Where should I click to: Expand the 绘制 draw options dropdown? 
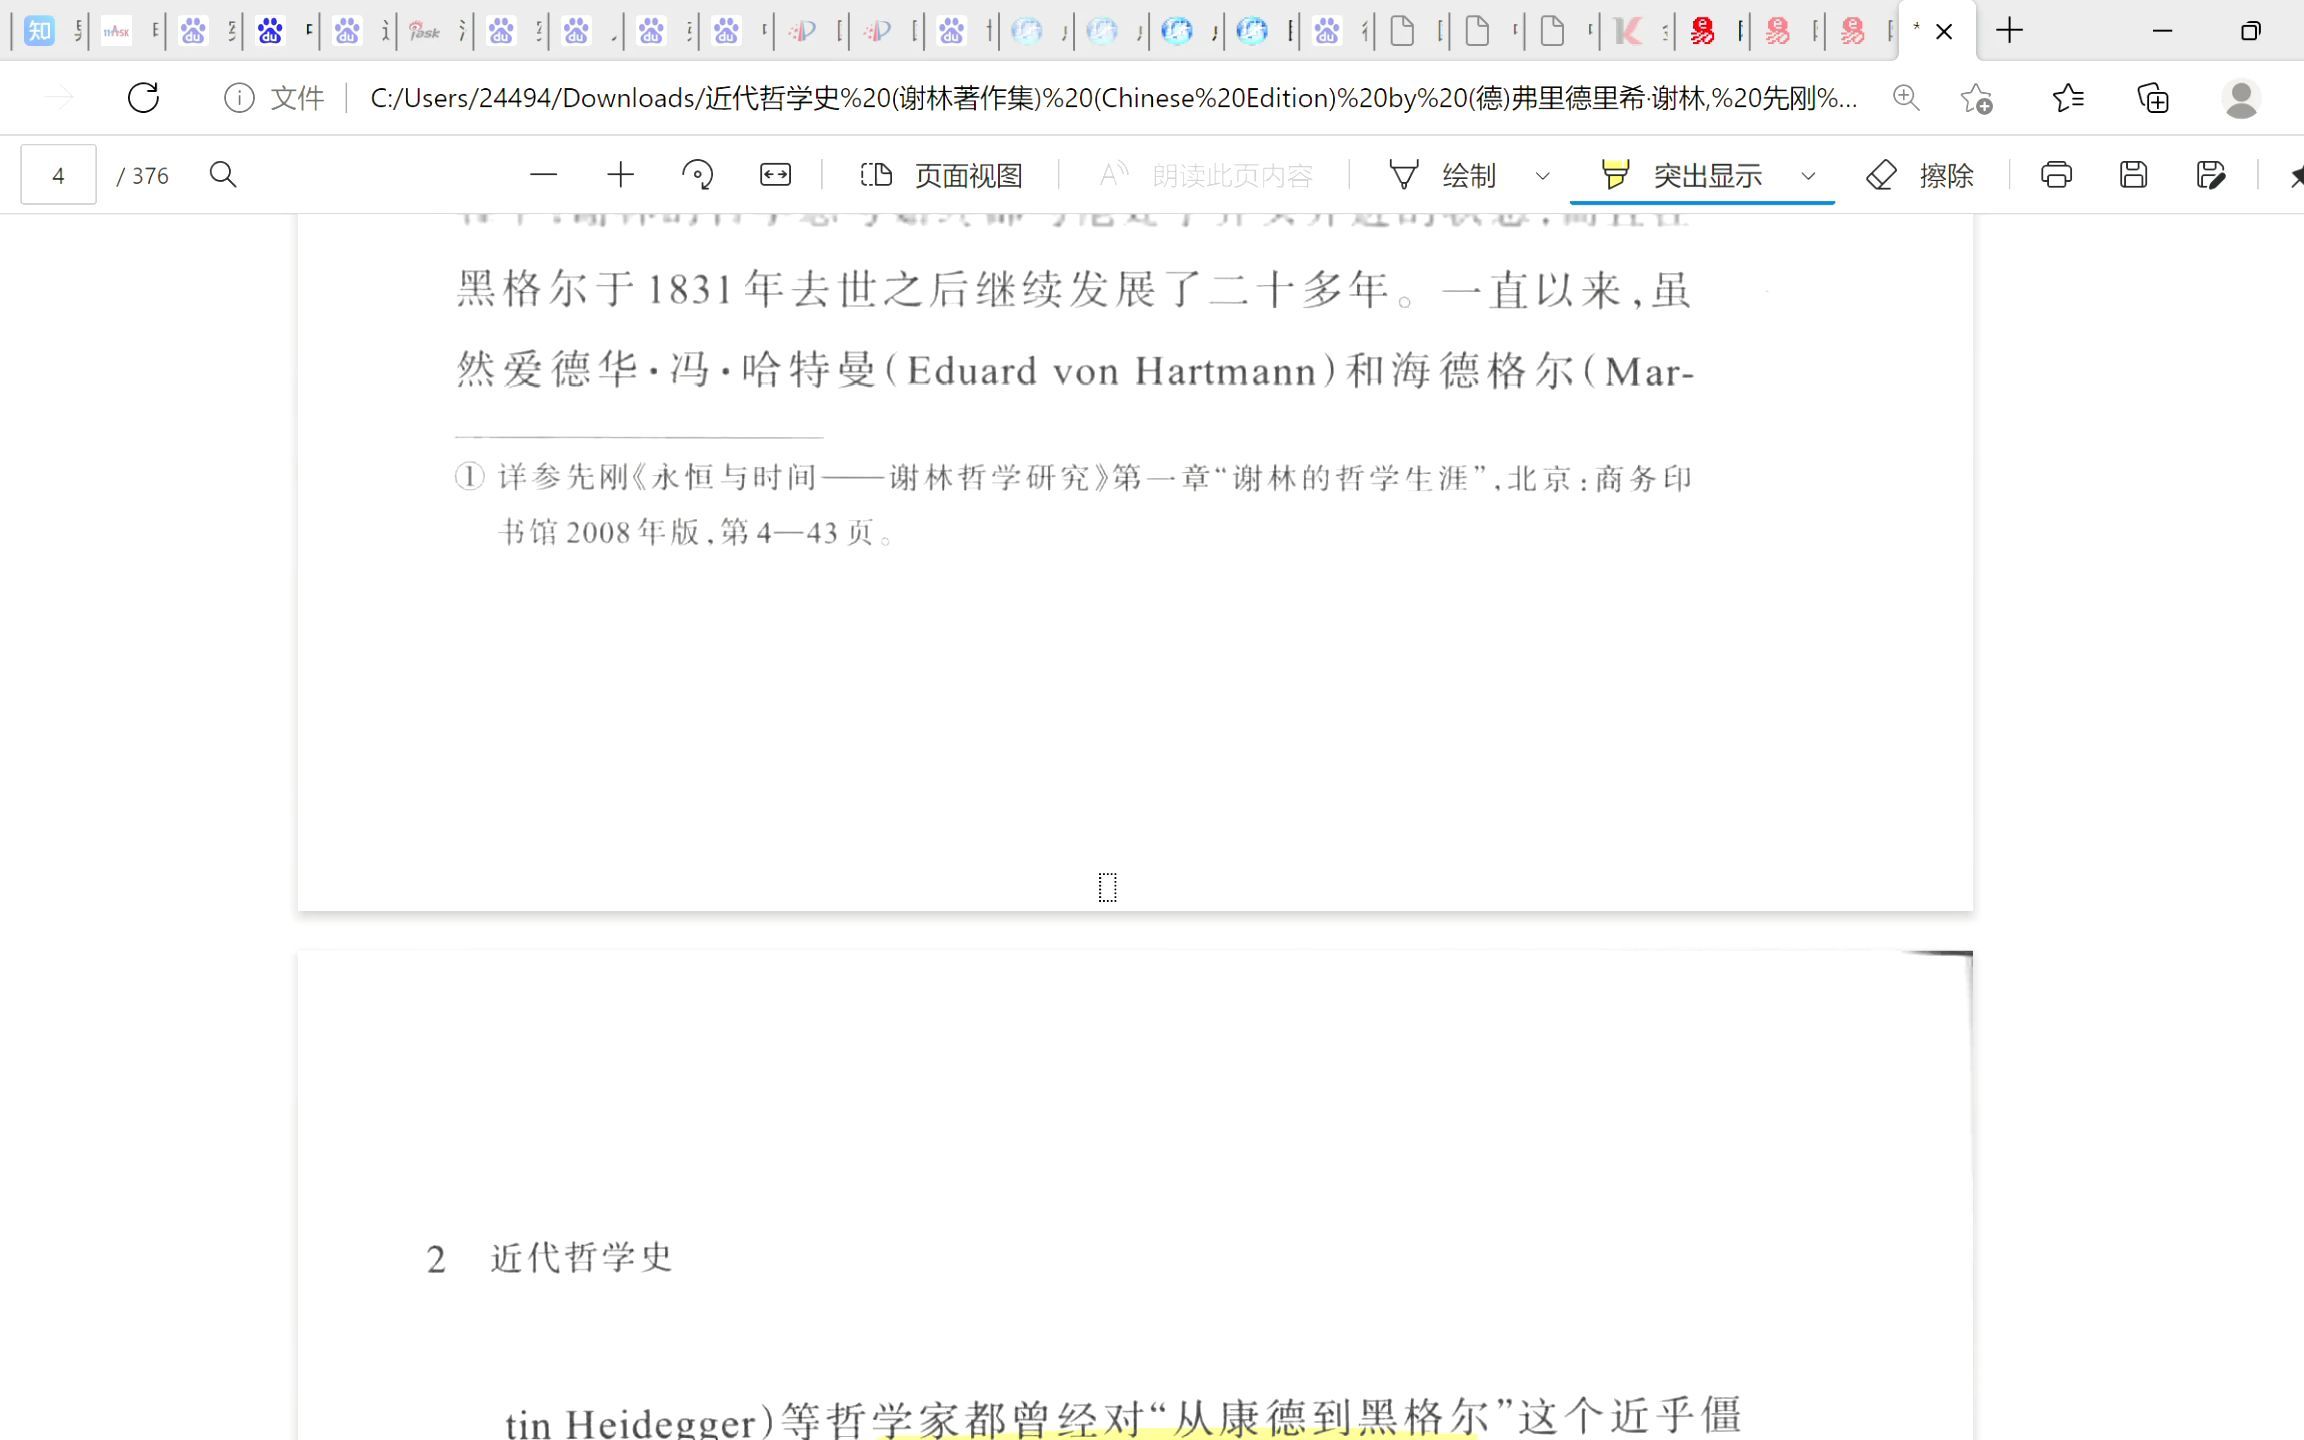click(1543, 176)
